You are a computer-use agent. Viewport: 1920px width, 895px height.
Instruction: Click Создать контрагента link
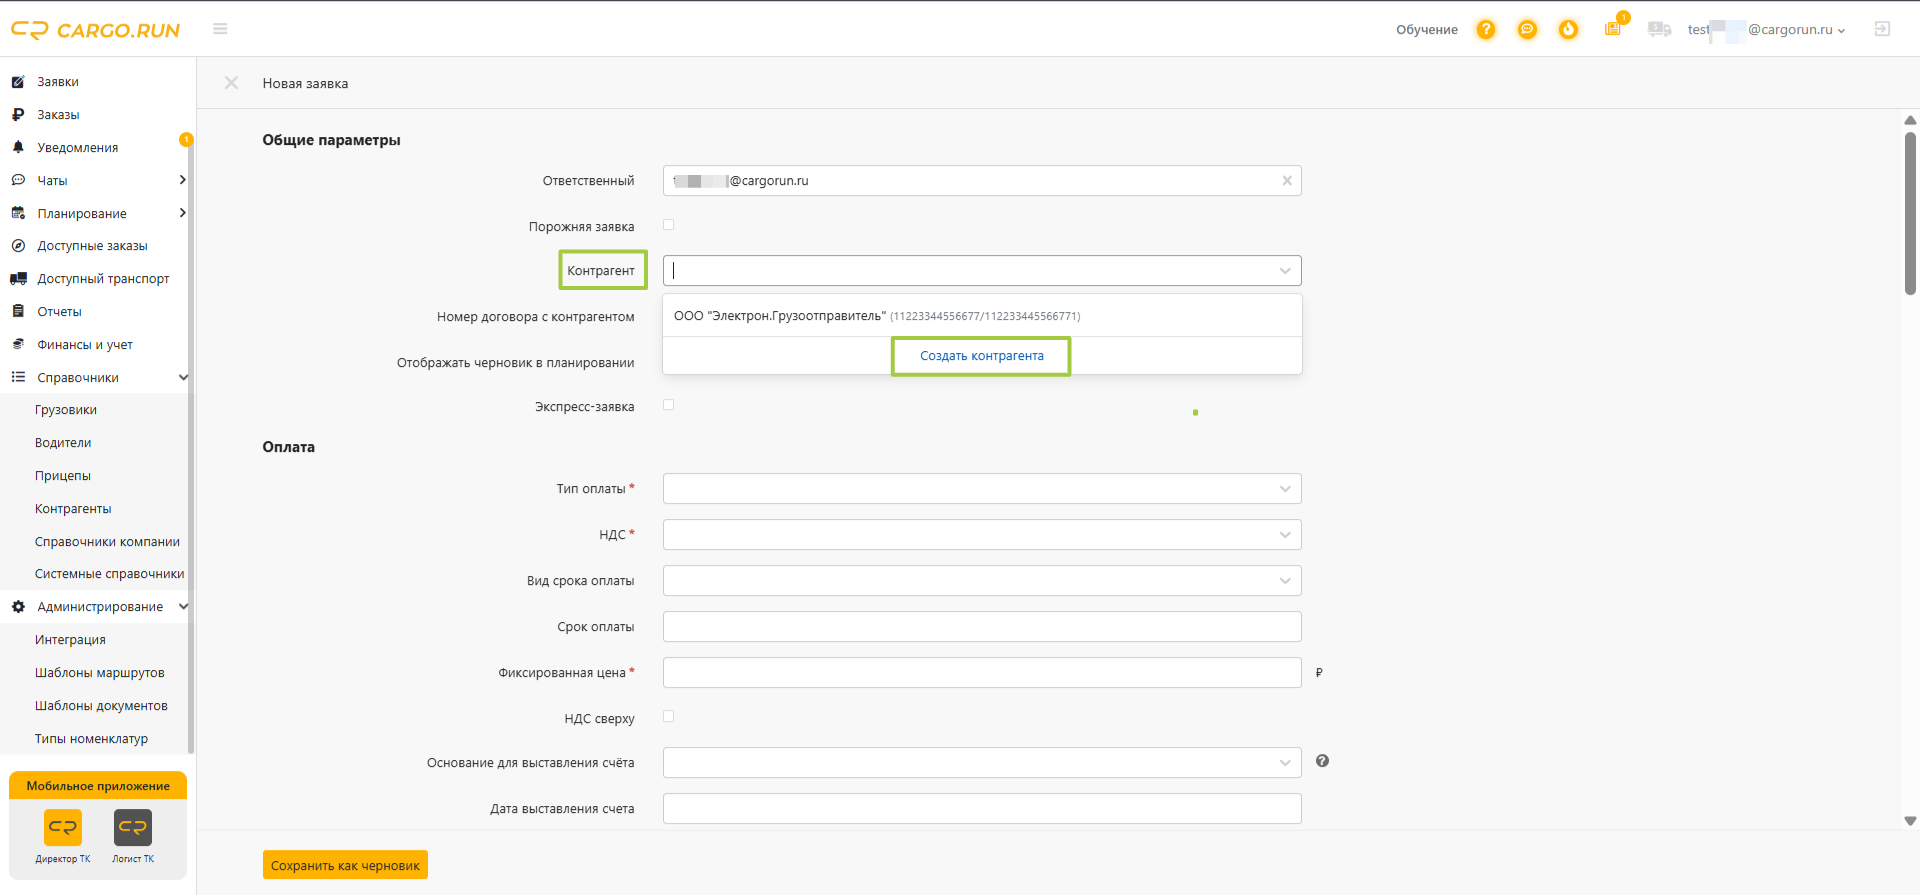tap(981, 356)
